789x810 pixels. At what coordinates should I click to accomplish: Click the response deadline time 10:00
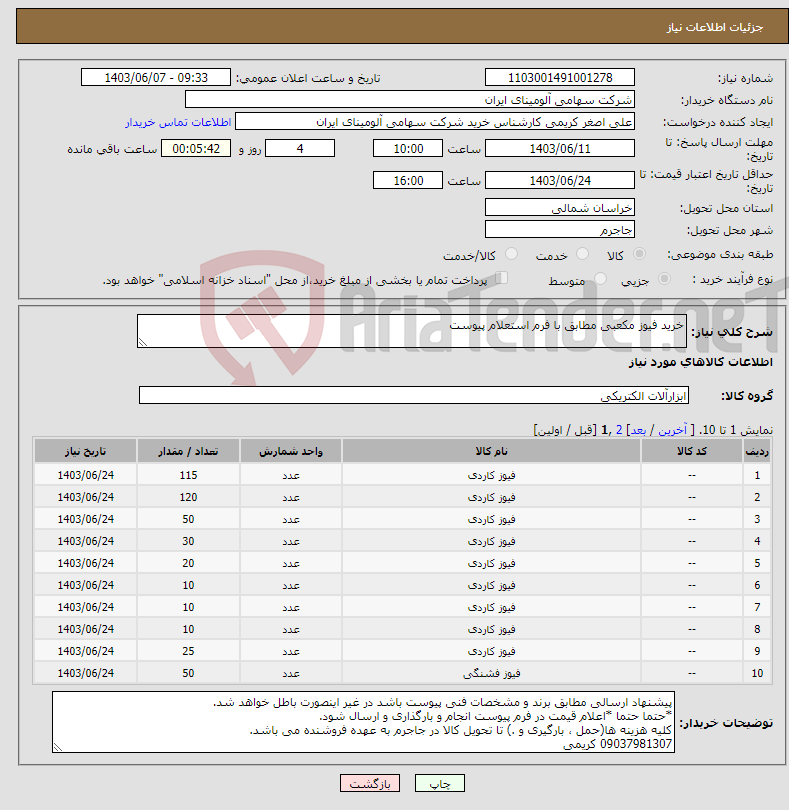(408, 149)
